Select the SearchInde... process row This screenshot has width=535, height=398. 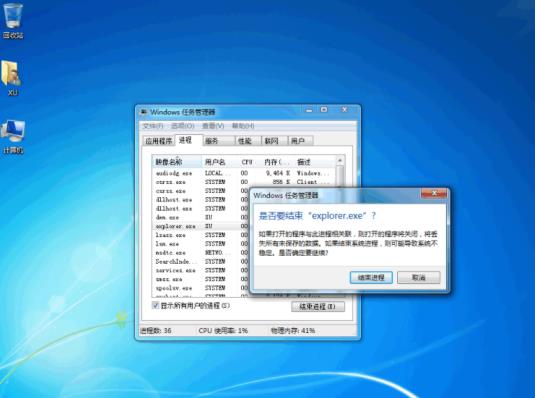click(x=201, y=262)
